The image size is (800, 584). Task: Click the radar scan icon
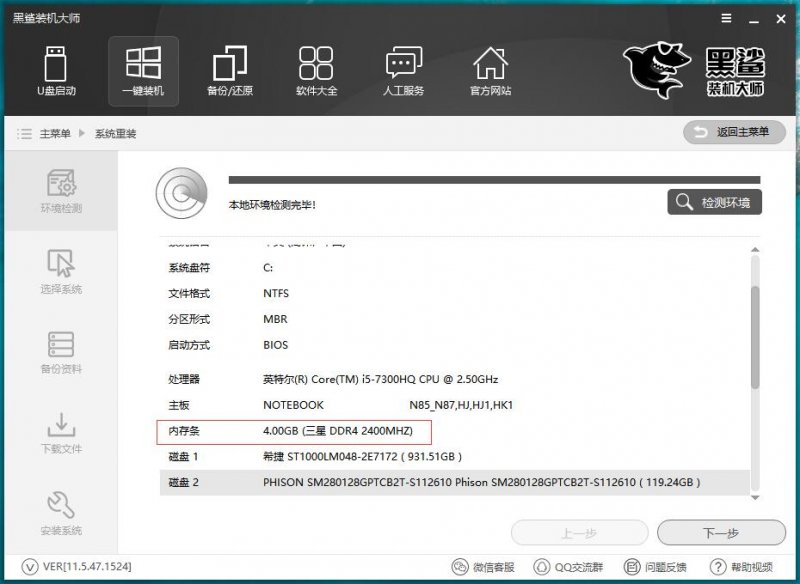pos(182,193)
